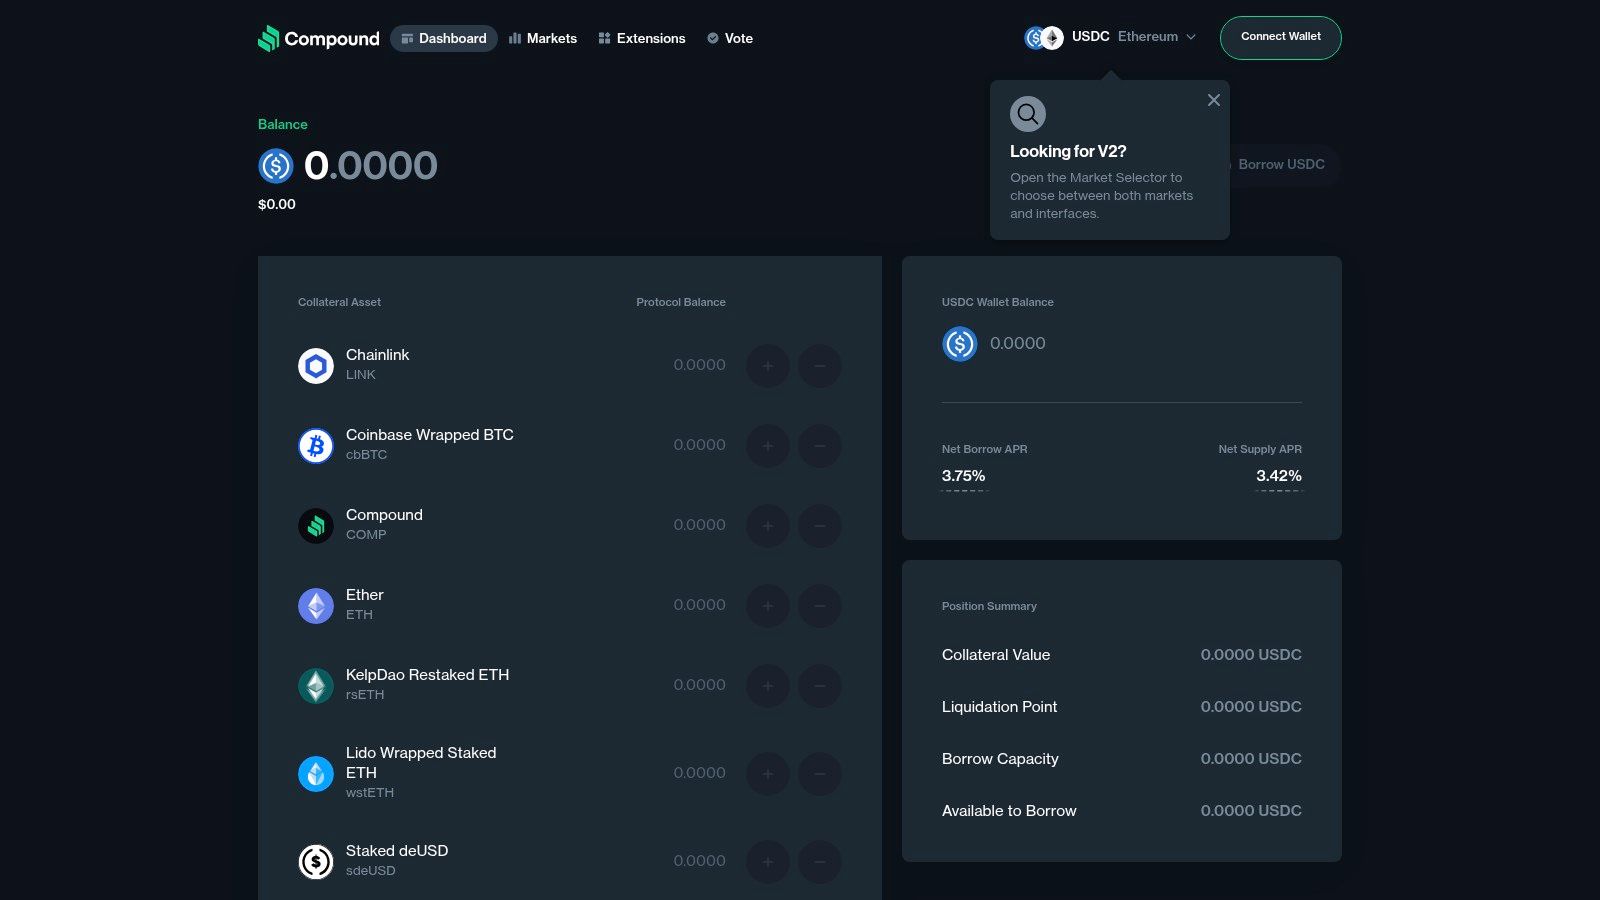Click the Connect Wallet button

pyautogui.click(x=1280, y=36)
